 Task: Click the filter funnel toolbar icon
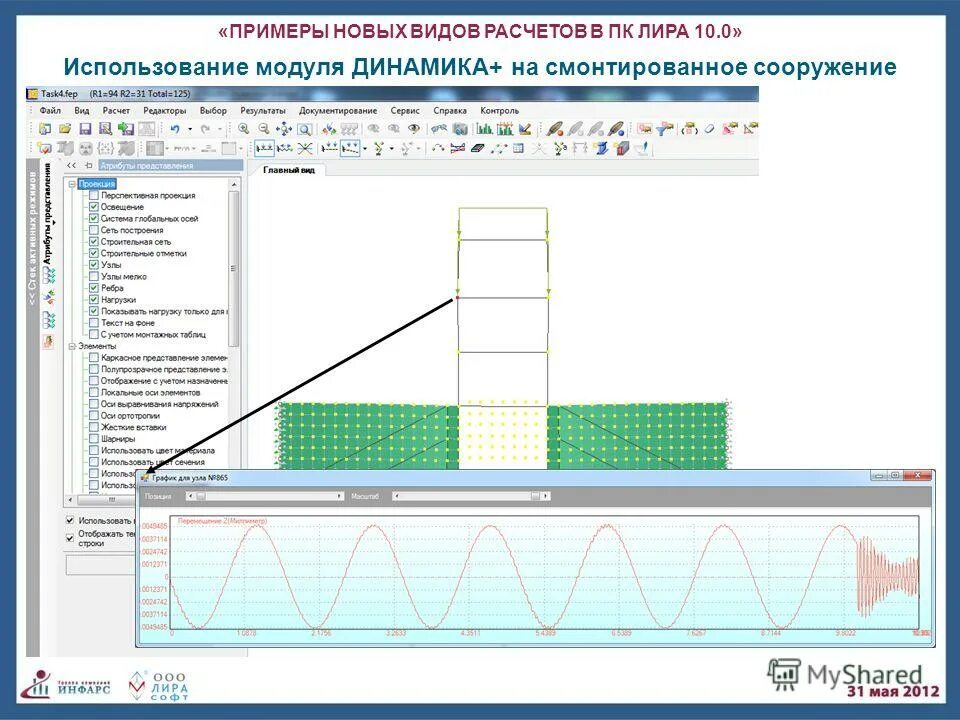tap(664, 129)
